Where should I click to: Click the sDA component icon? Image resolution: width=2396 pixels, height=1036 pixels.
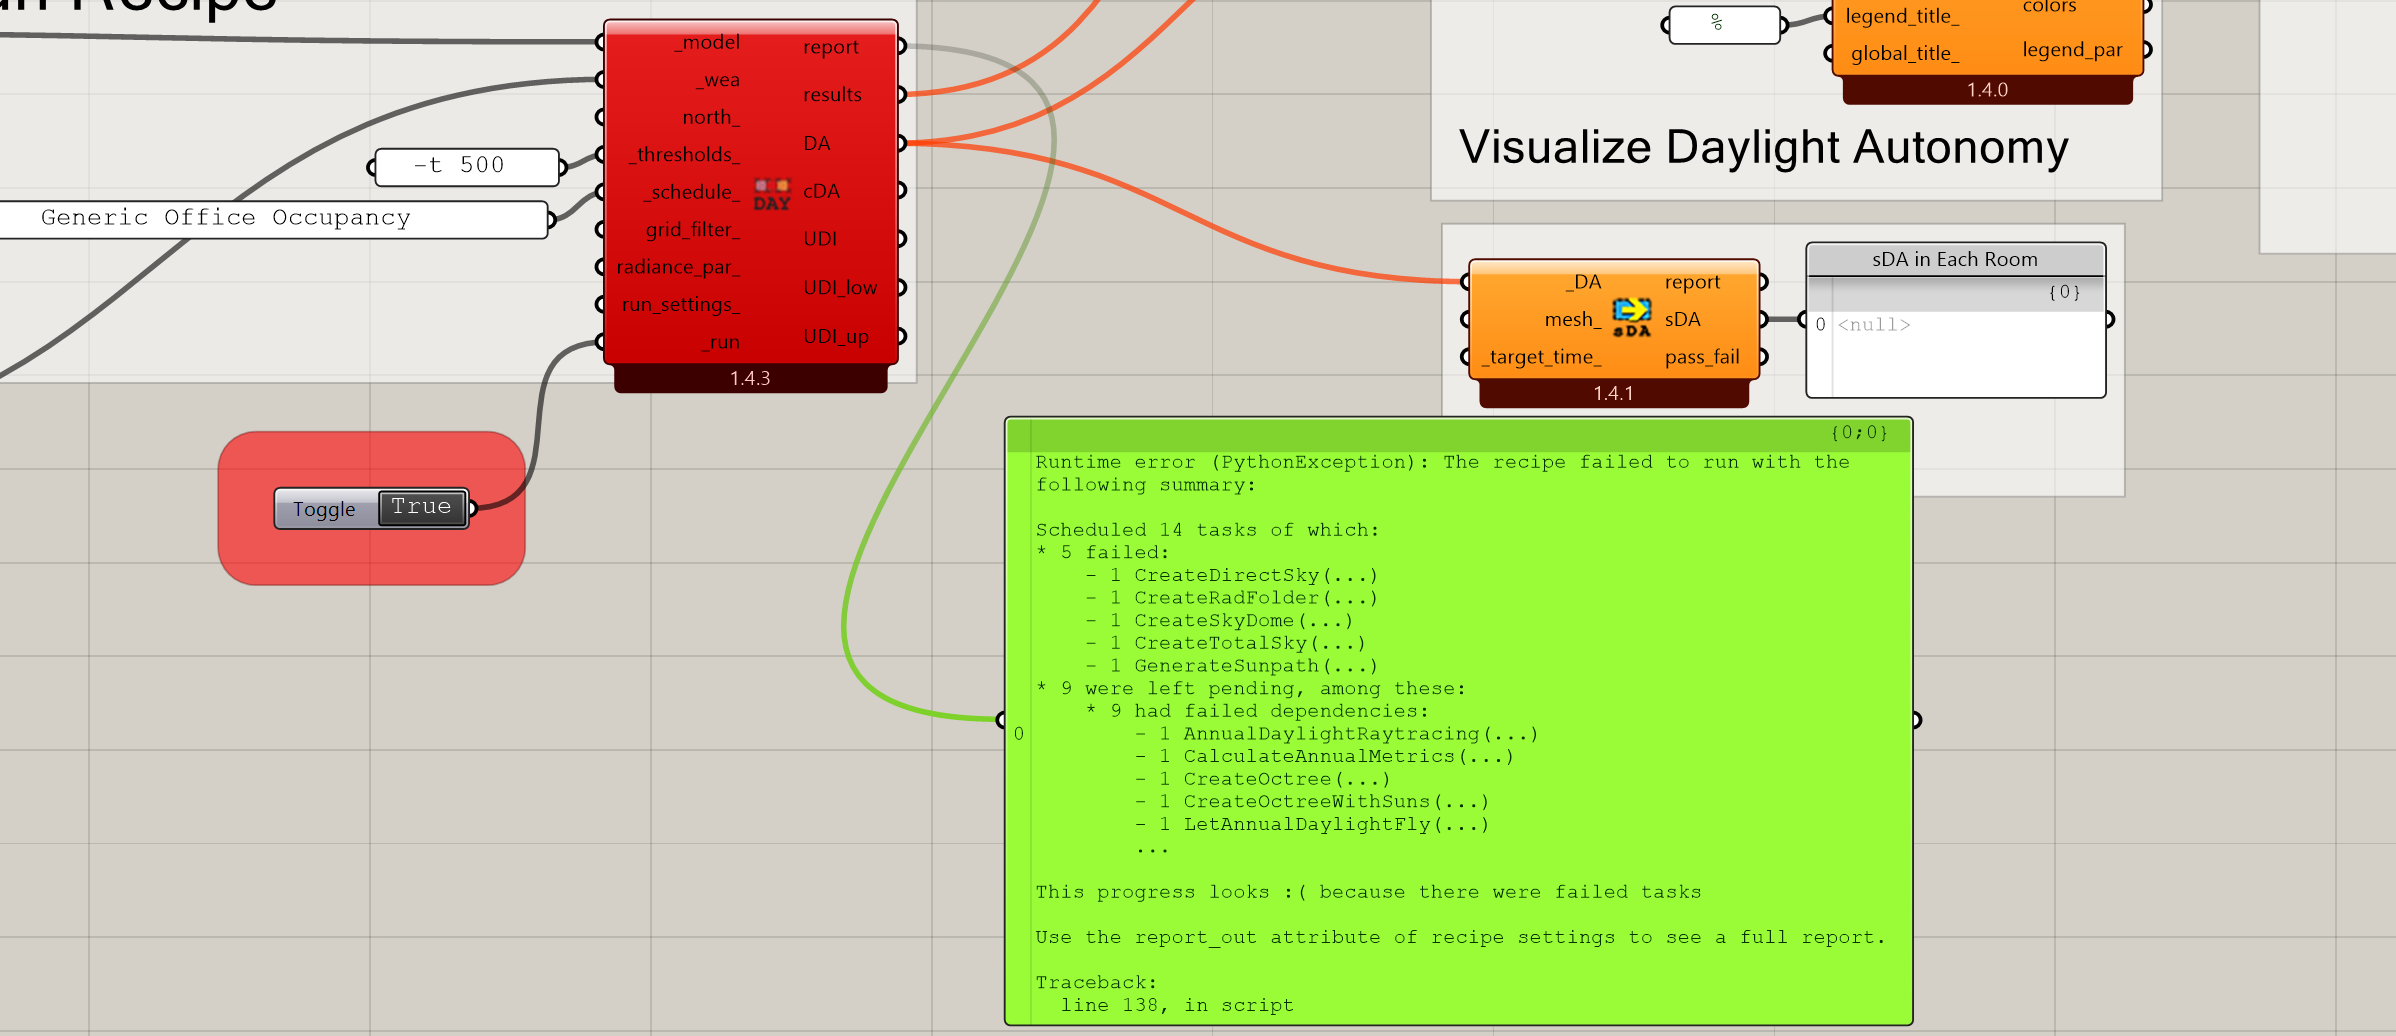coord(1631,317)
